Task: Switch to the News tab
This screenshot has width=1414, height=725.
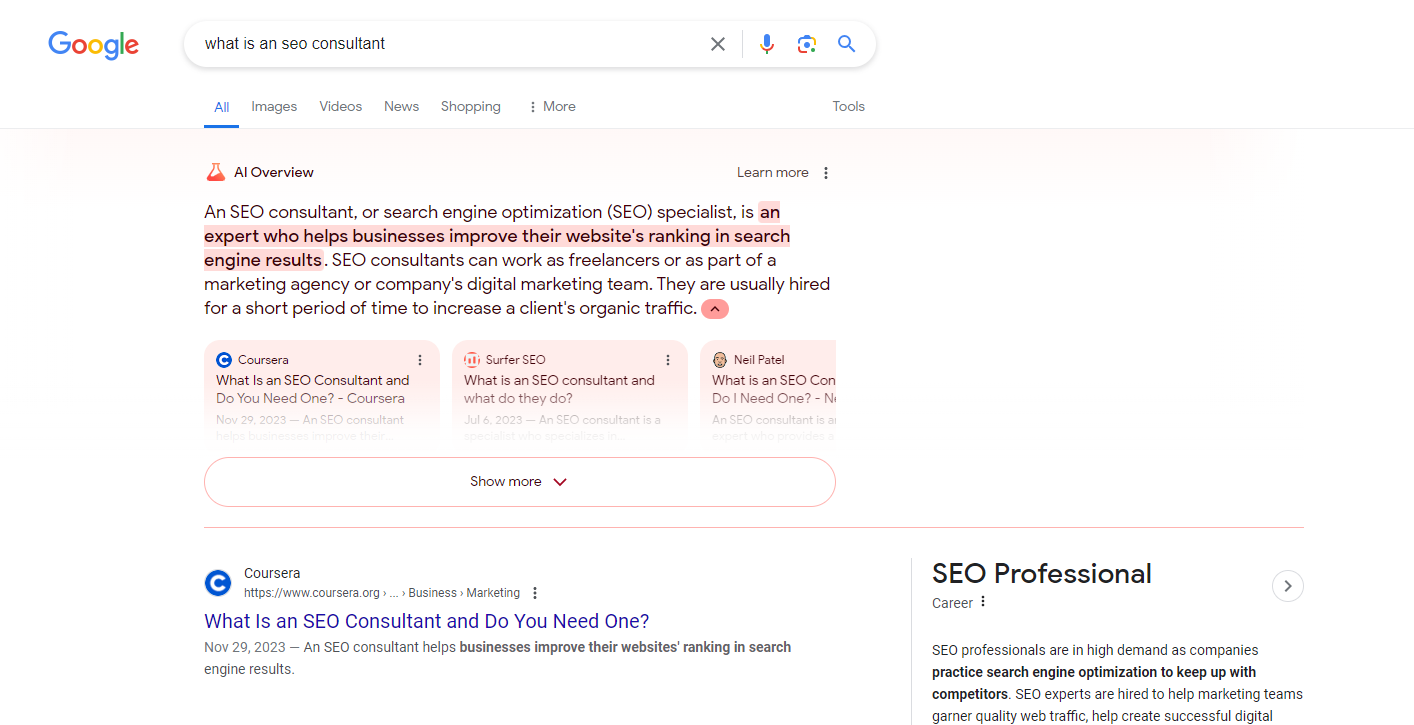Action: [x=401, y=106]
